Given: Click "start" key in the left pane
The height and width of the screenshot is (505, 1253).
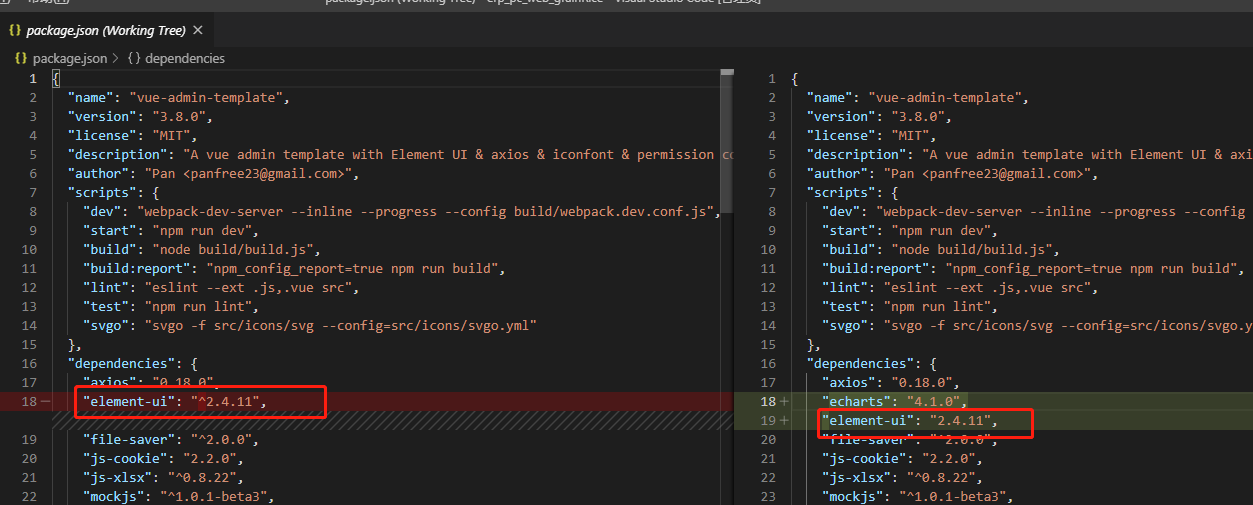Looking at the screenshot, I should pyautogui.click(x=110, y=231).
